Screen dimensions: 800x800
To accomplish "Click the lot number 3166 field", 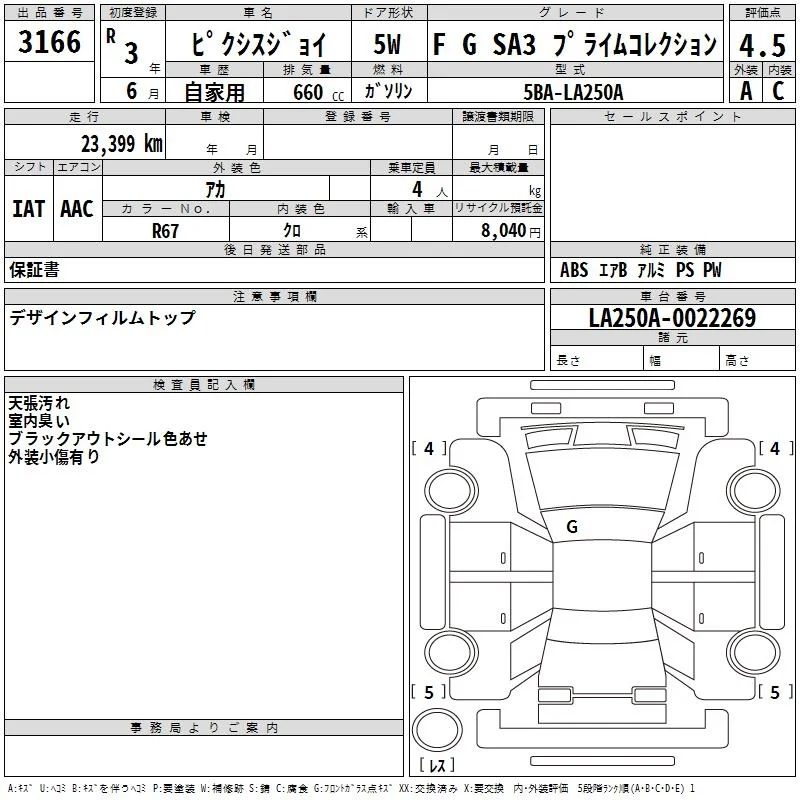I will click(x=49, y=41).
